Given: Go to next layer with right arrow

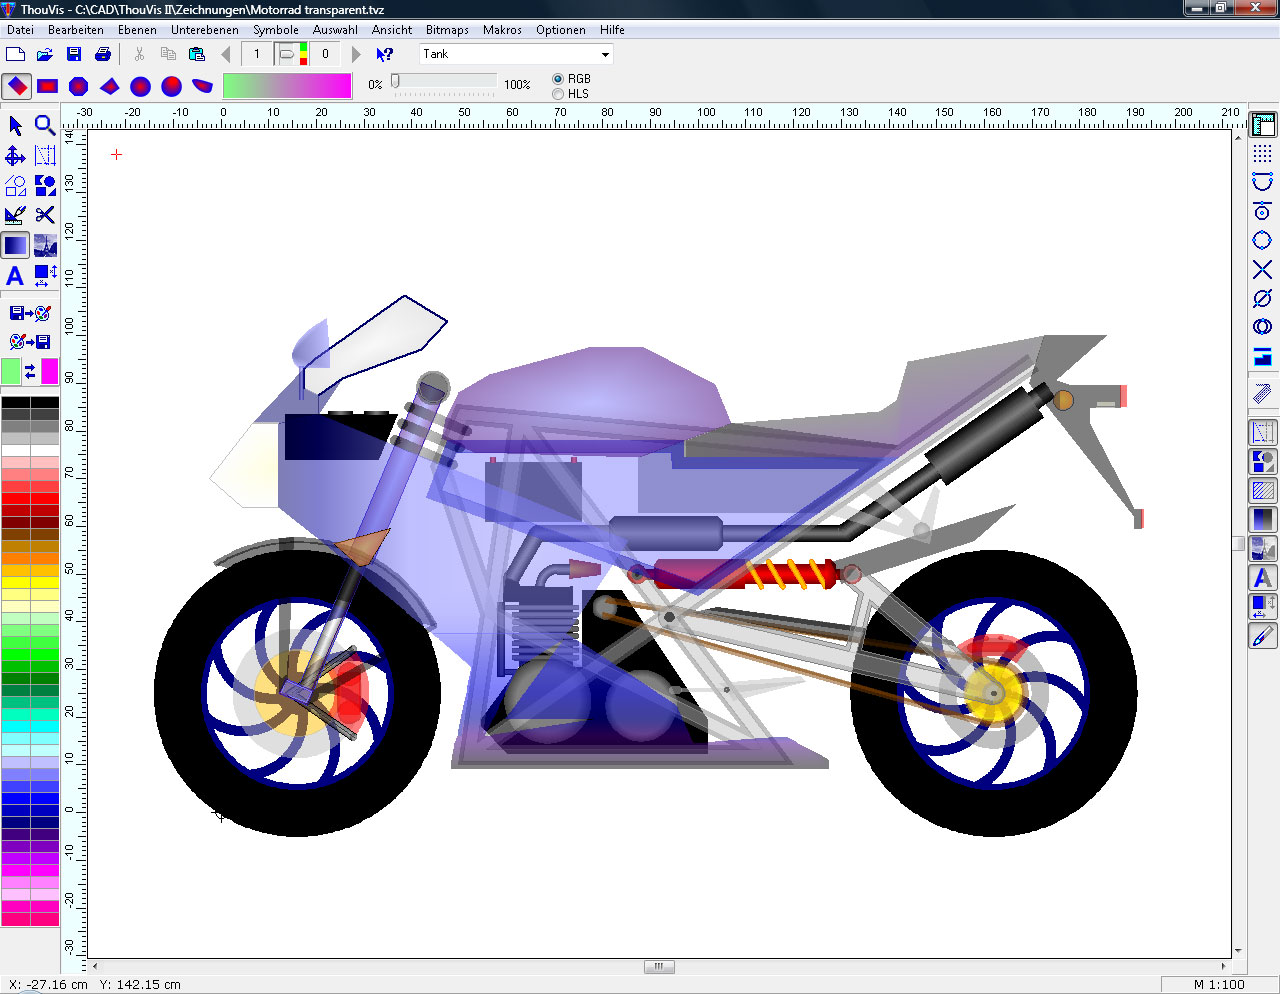Looking at the screenshot, I should tap(356, 54).
